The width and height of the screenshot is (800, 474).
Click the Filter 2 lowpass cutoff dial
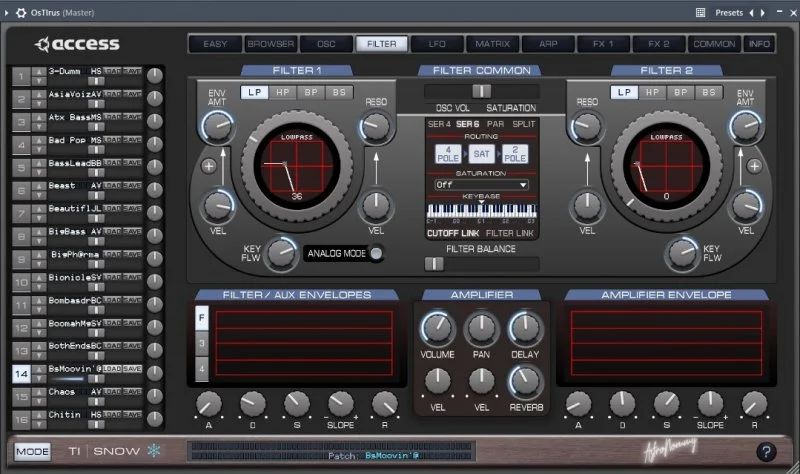(x=666, y=166)
